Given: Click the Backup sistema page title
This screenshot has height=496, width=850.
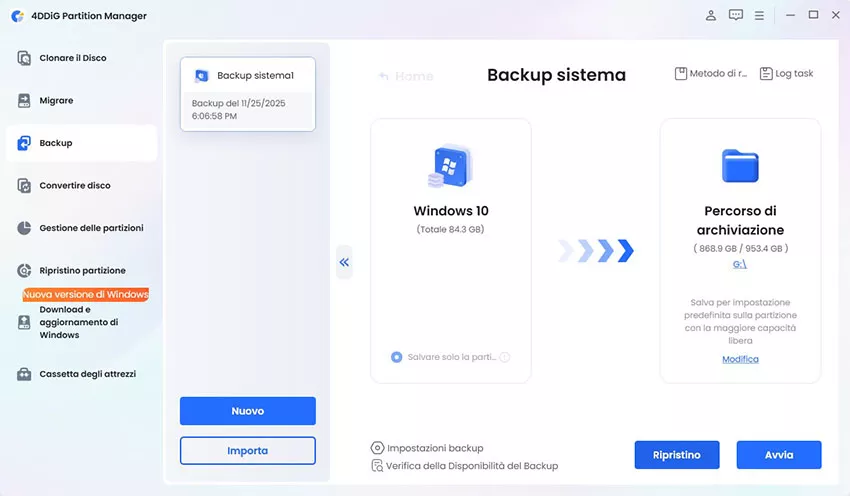Looking at the screenshot, I should click(556, 75).
